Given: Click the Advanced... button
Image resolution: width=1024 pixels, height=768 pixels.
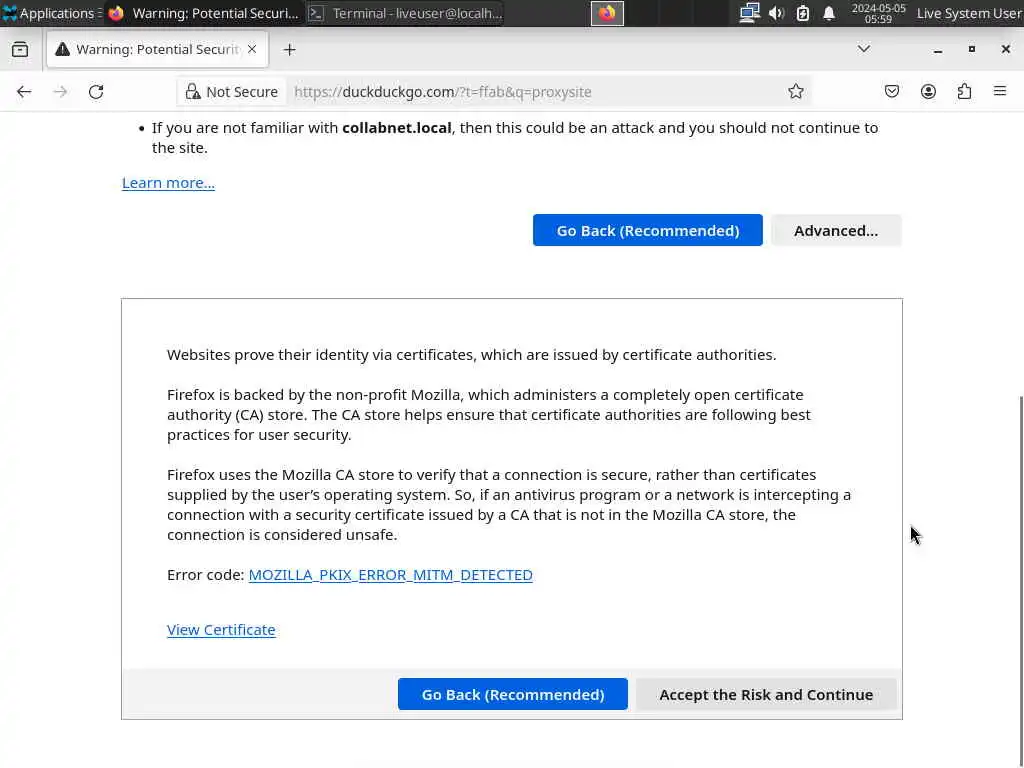Looking at the screenshot, I should pyautogui.click(x=836, y=231).
